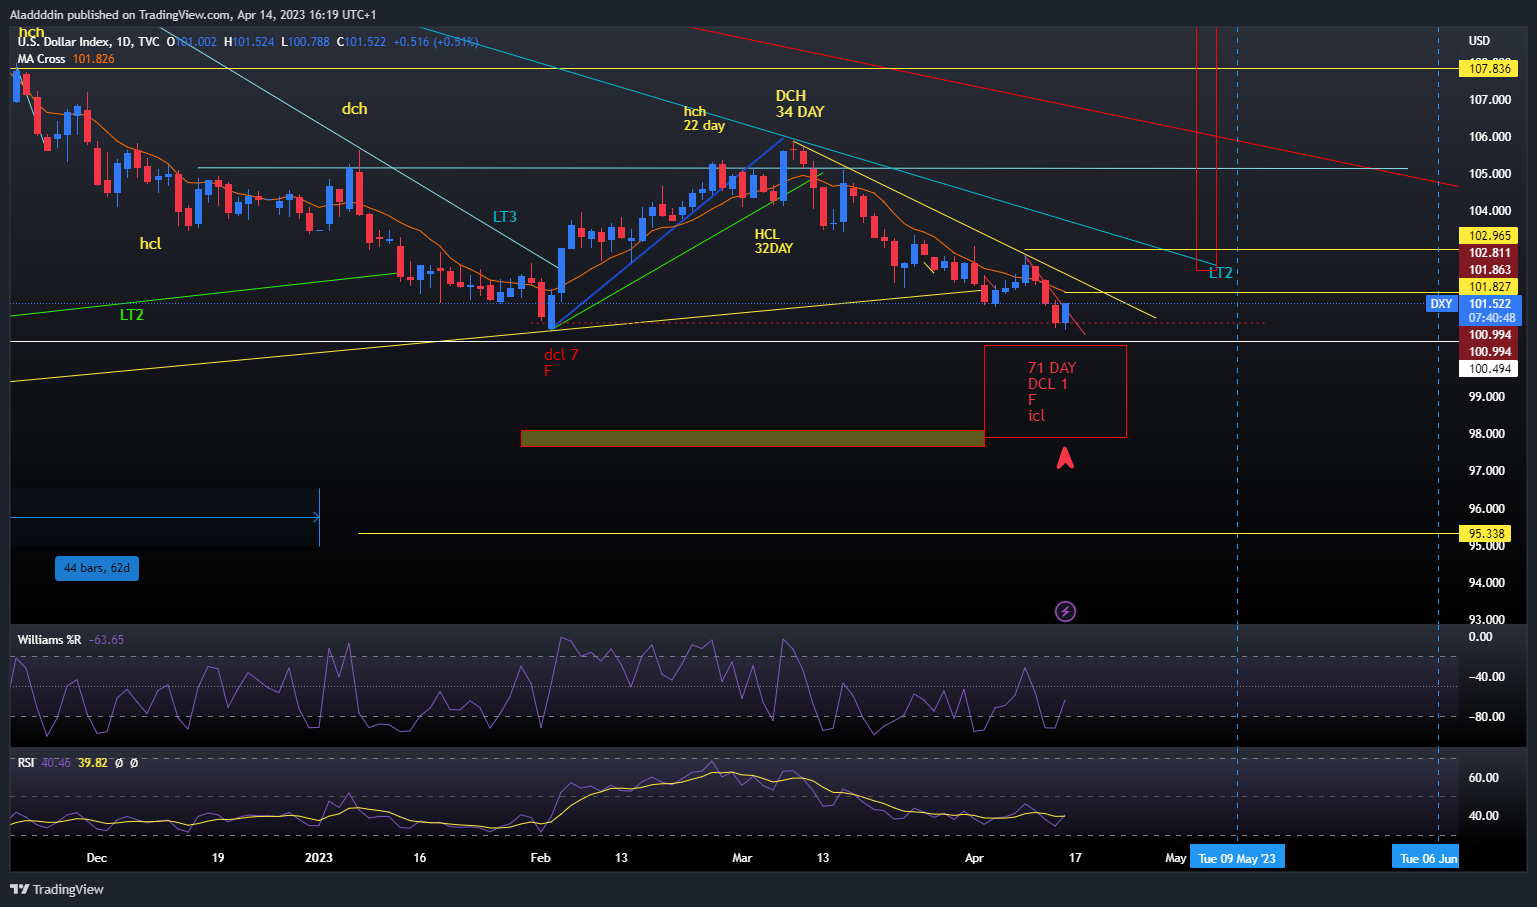Select the cyan LT2 label near red box
Screen dimensions: 1537x907
(x=1220, y=272)
